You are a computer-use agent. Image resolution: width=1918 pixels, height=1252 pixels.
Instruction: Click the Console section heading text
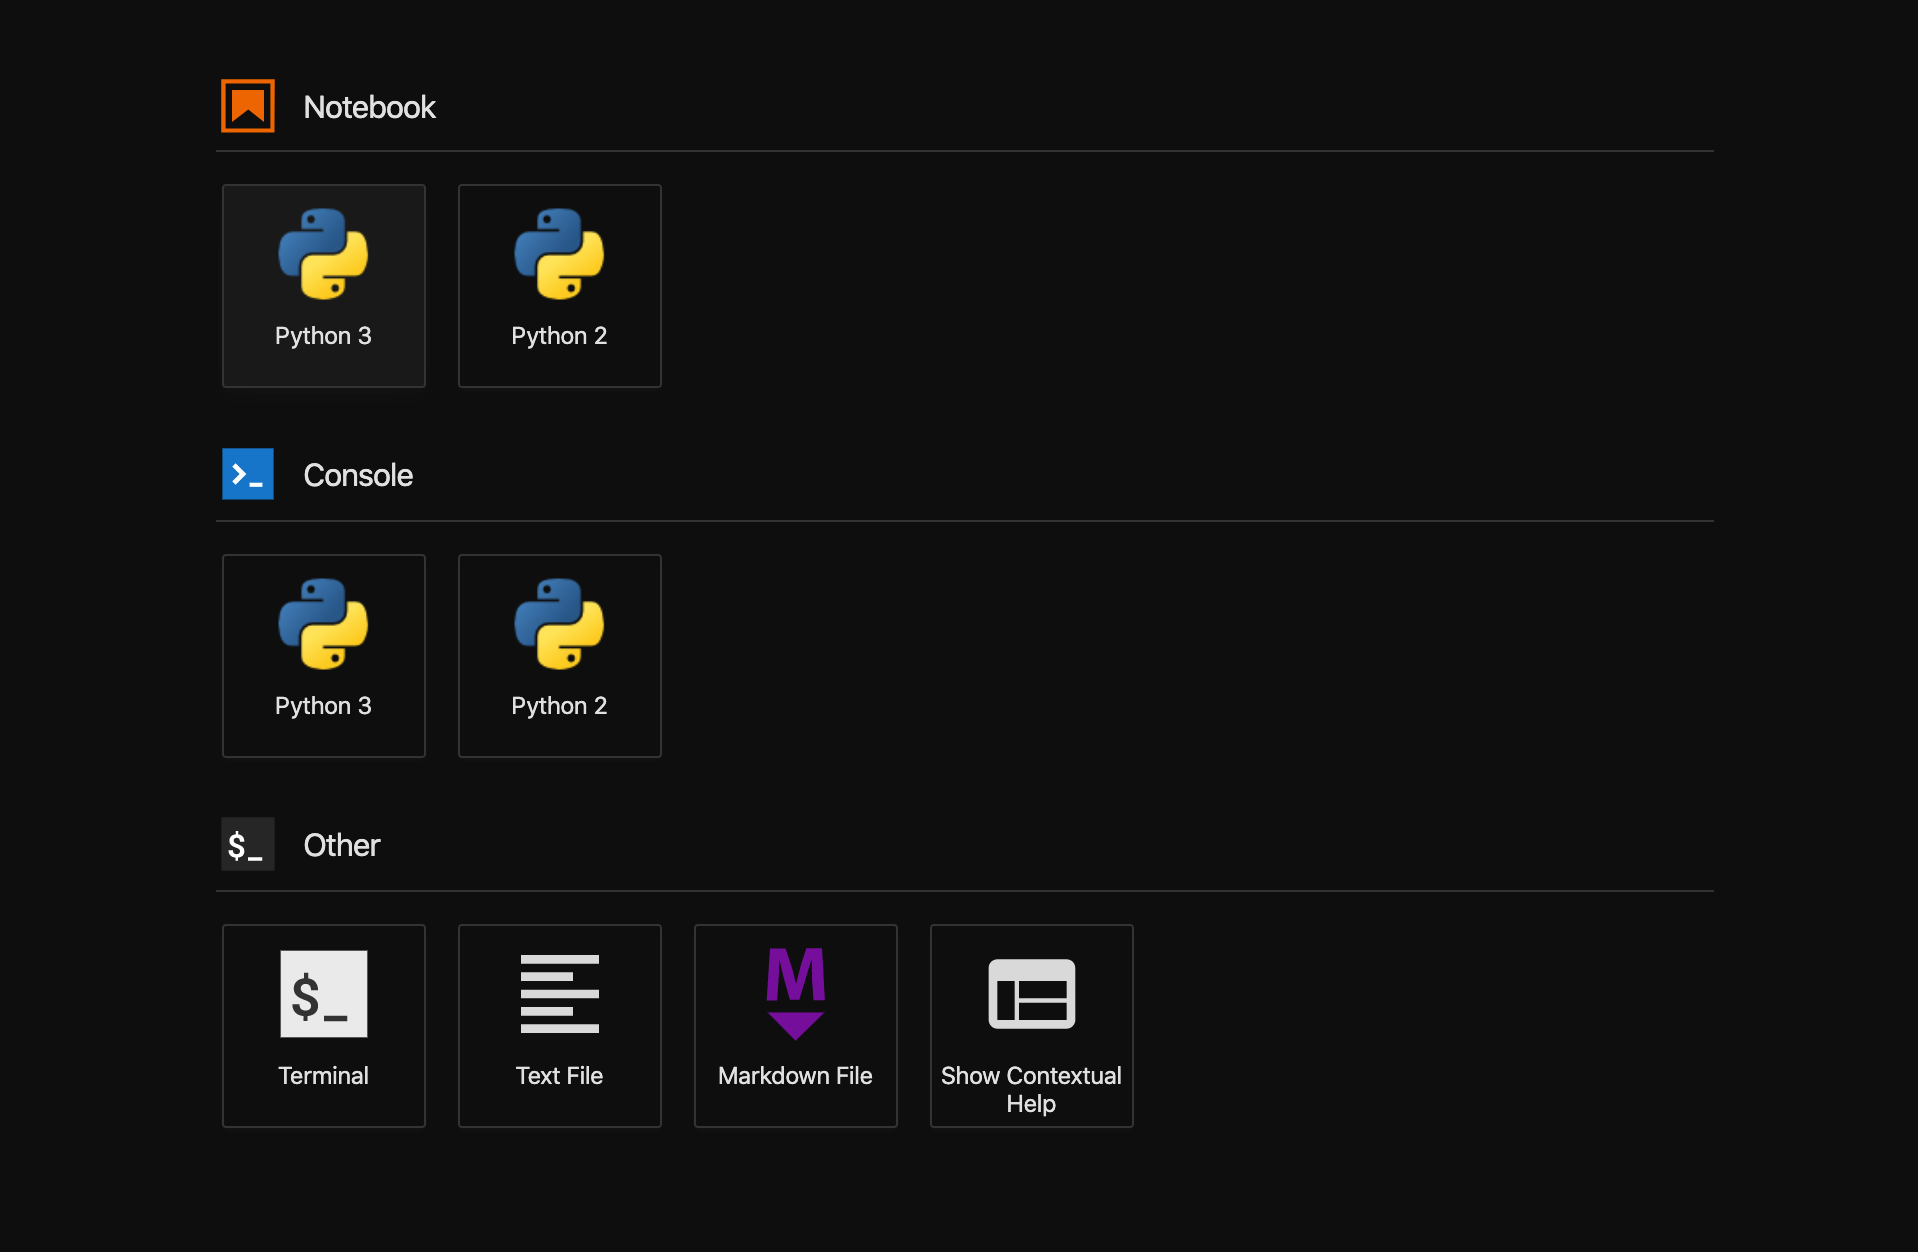point(358,475)
